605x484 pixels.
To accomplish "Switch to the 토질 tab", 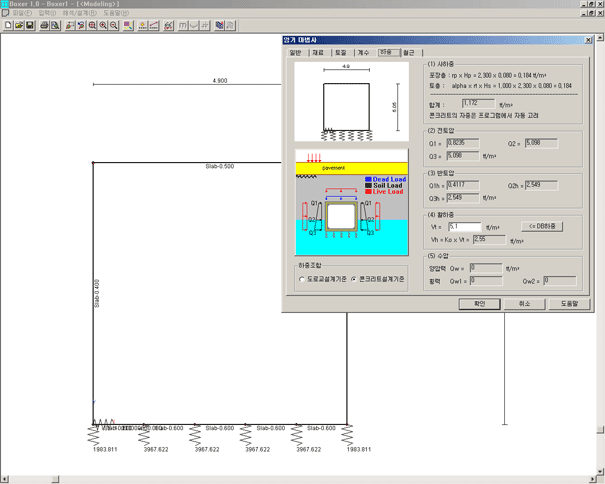I will [x=341, y=52].
